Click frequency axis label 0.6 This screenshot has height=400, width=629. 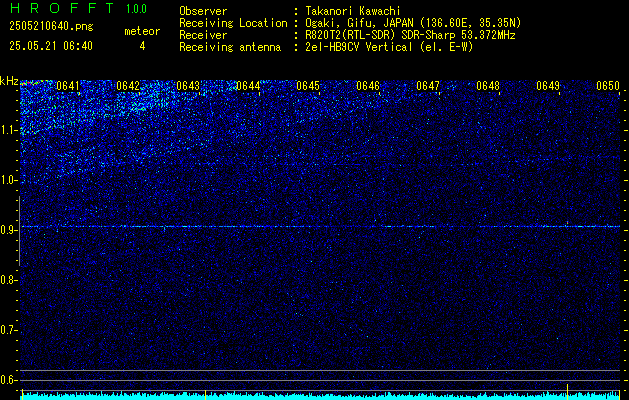coord(9,380)
